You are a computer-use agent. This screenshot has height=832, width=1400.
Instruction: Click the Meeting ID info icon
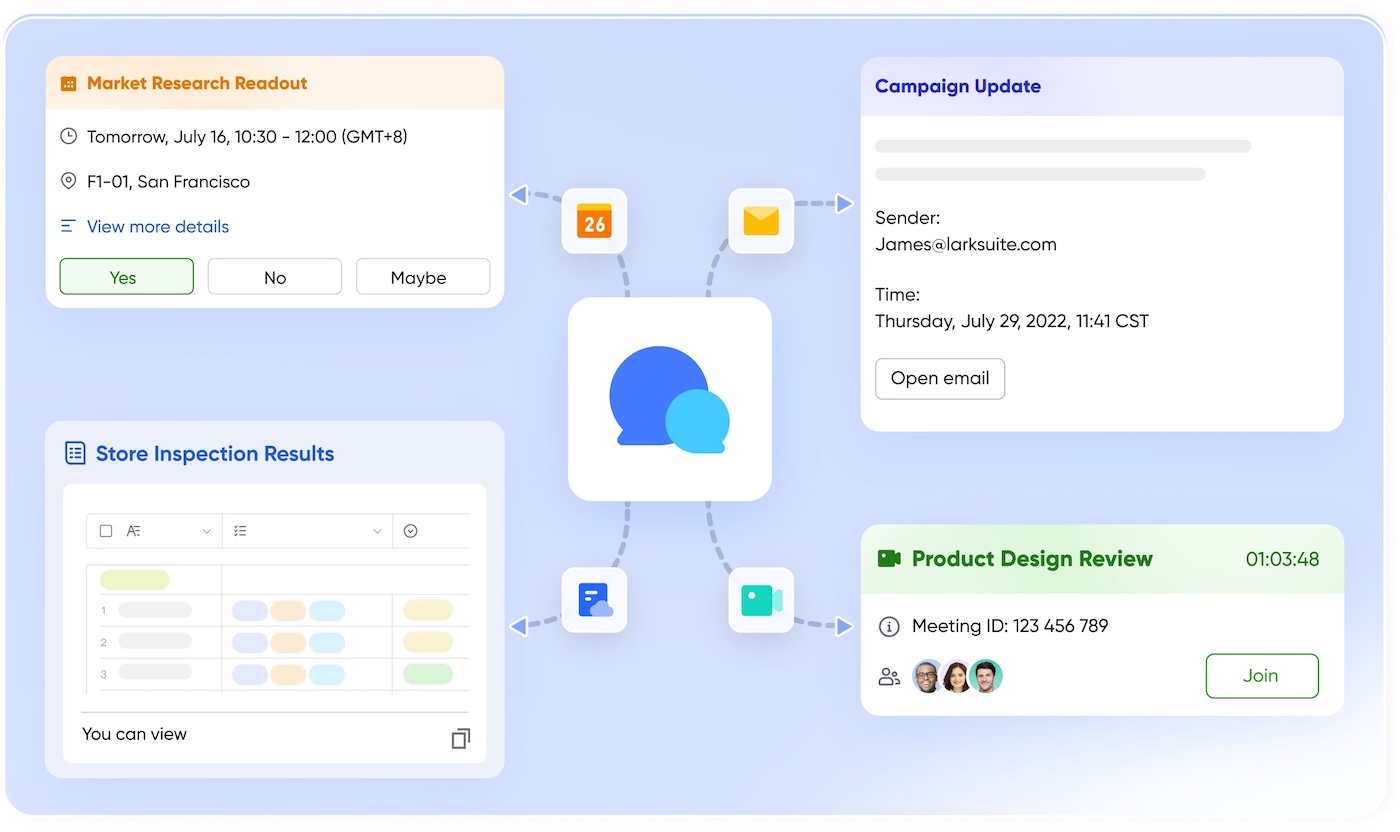[x=888, y=627]
